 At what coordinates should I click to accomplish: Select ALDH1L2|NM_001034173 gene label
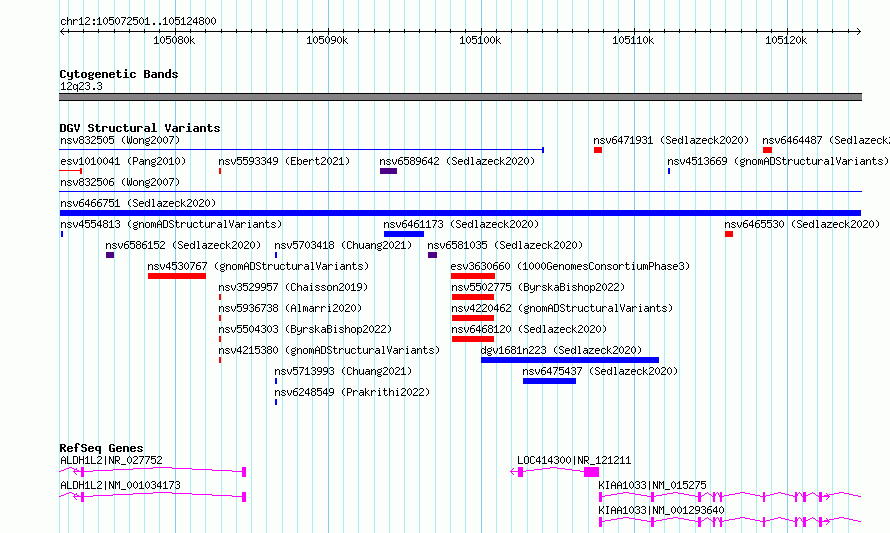point(120,485)
